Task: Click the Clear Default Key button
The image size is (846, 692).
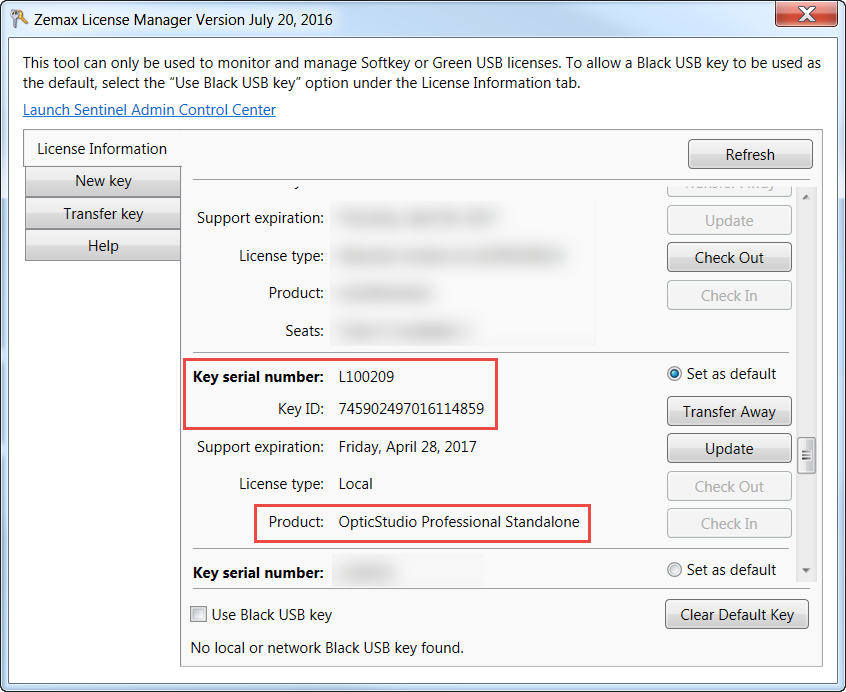Action: click(x=736, y=614)
